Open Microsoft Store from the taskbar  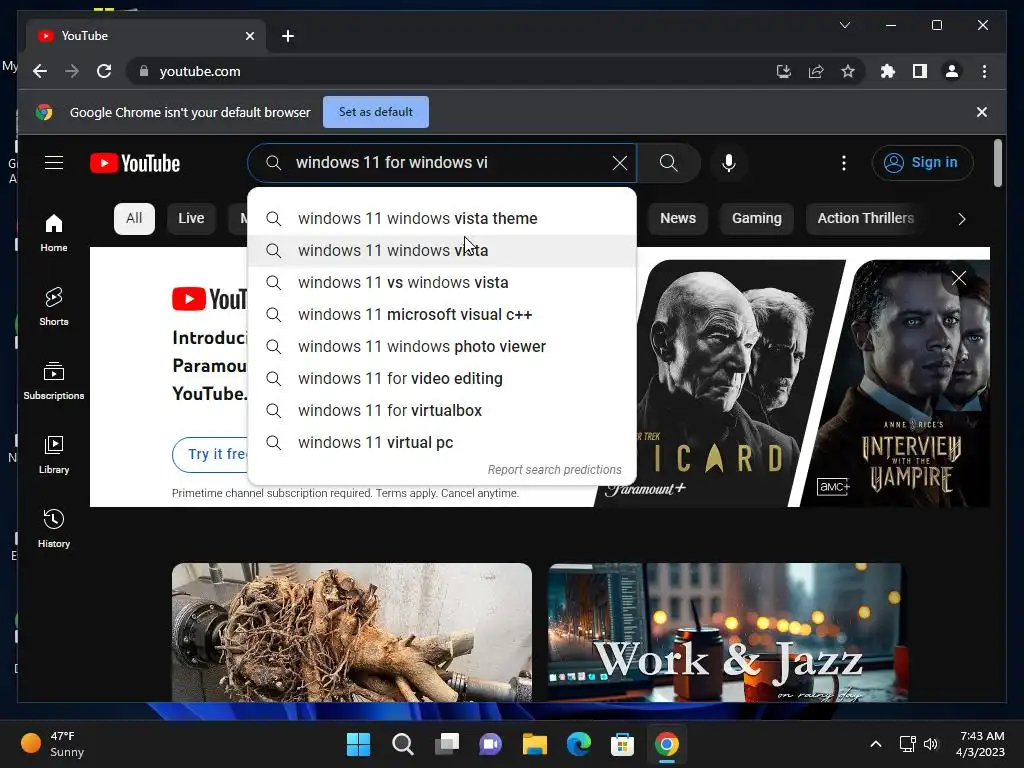coord(622,744)
